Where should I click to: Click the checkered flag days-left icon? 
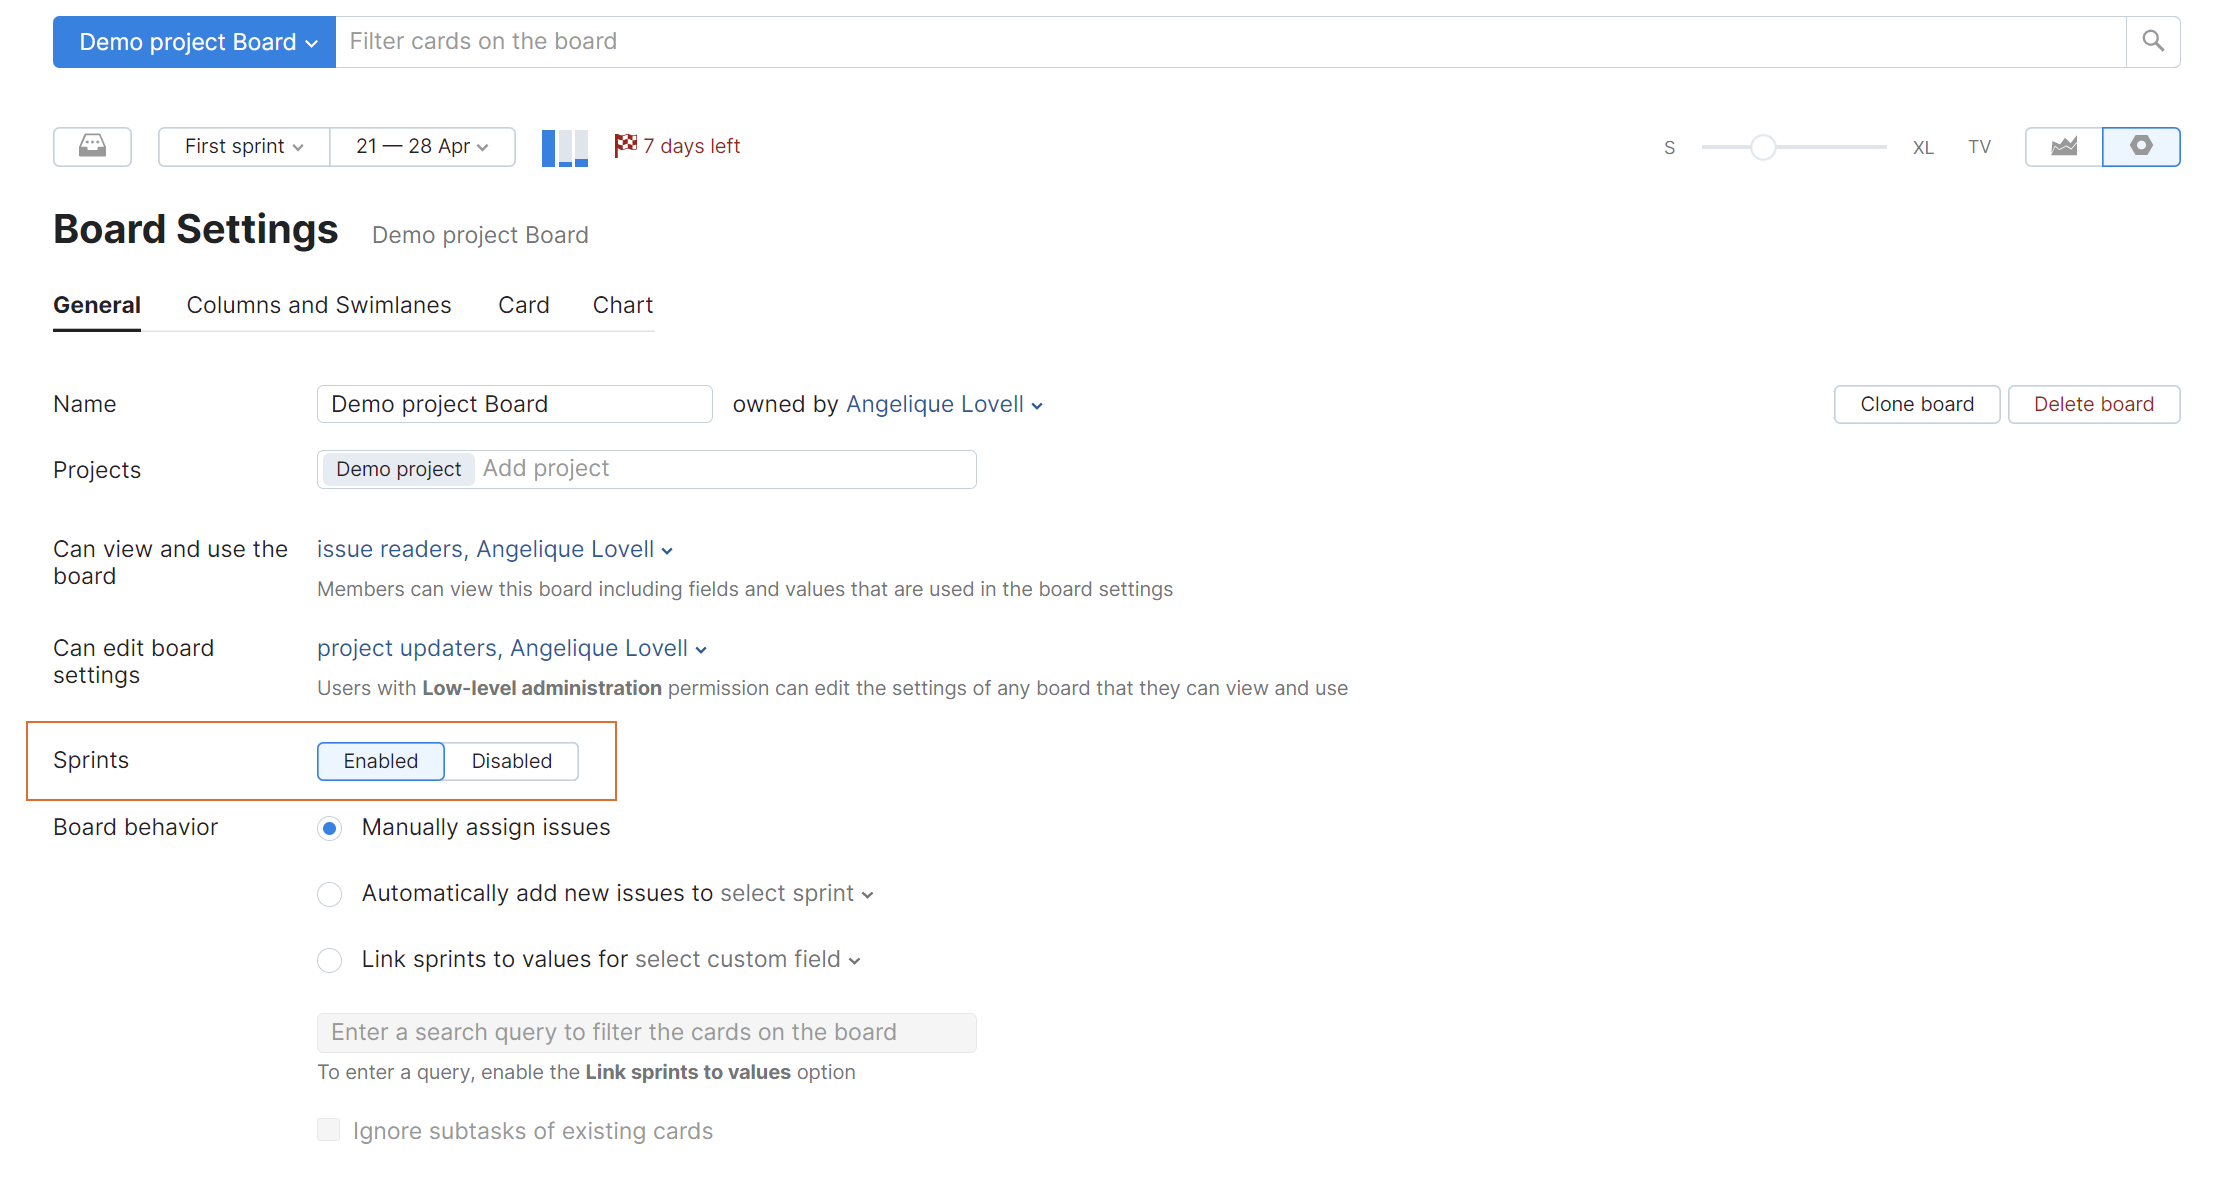(x=625, y=145)
